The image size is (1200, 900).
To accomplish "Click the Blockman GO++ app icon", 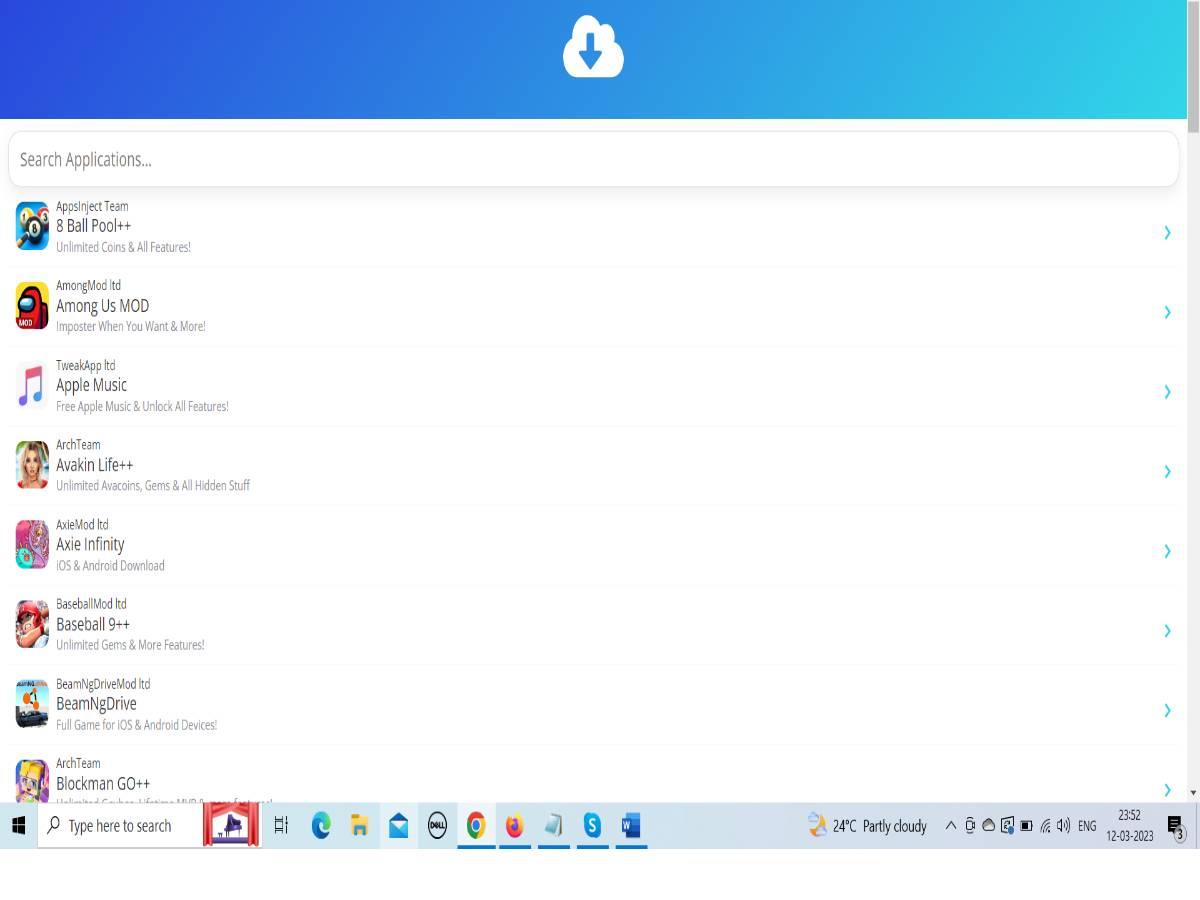I will tap(32, 781).
